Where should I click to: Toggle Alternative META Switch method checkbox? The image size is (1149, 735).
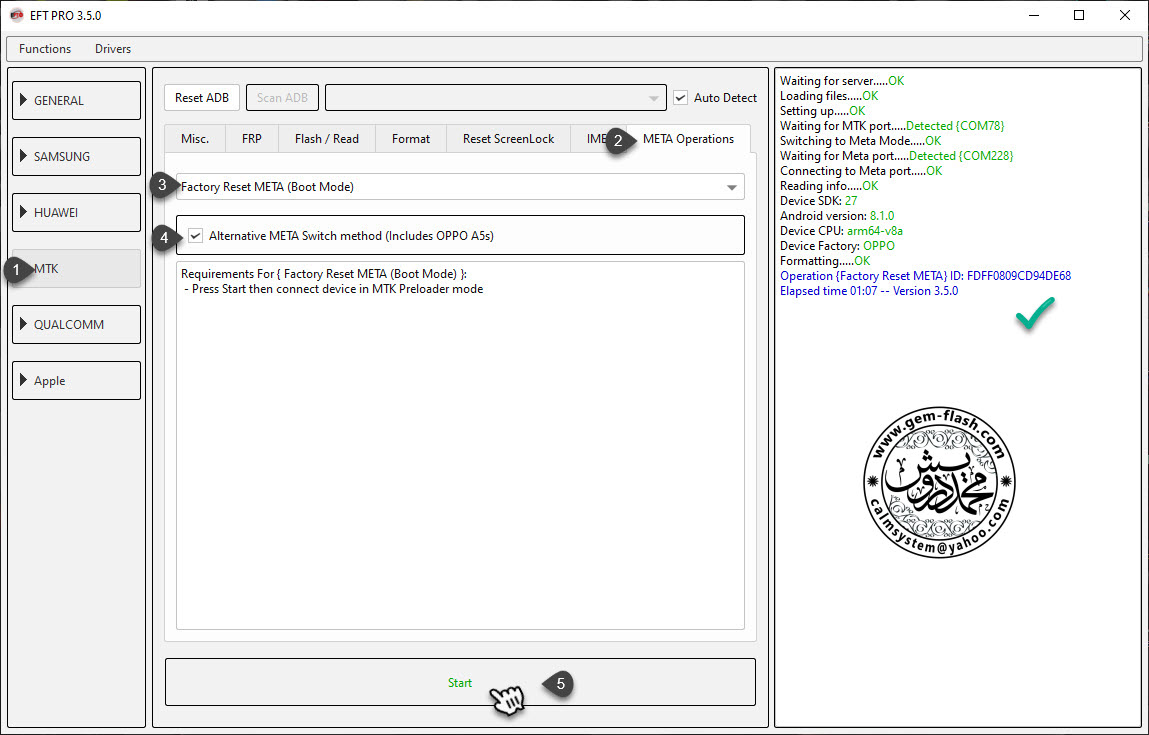[x=196, y=236]
